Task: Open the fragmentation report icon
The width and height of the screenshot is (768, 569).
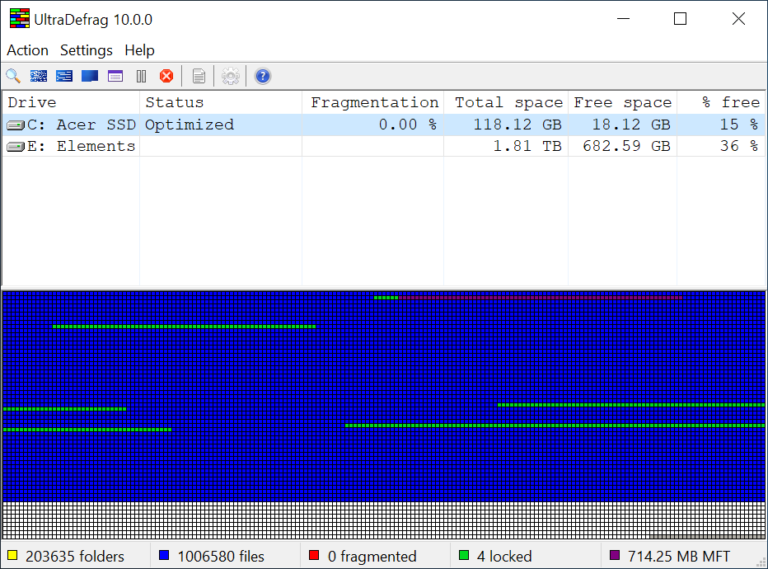Action: point(199,76)
